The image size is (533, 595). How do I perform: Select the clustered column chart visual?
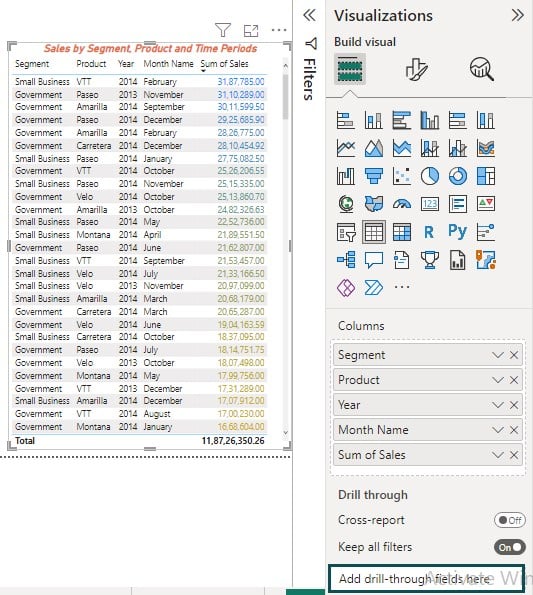click(429, 120)
